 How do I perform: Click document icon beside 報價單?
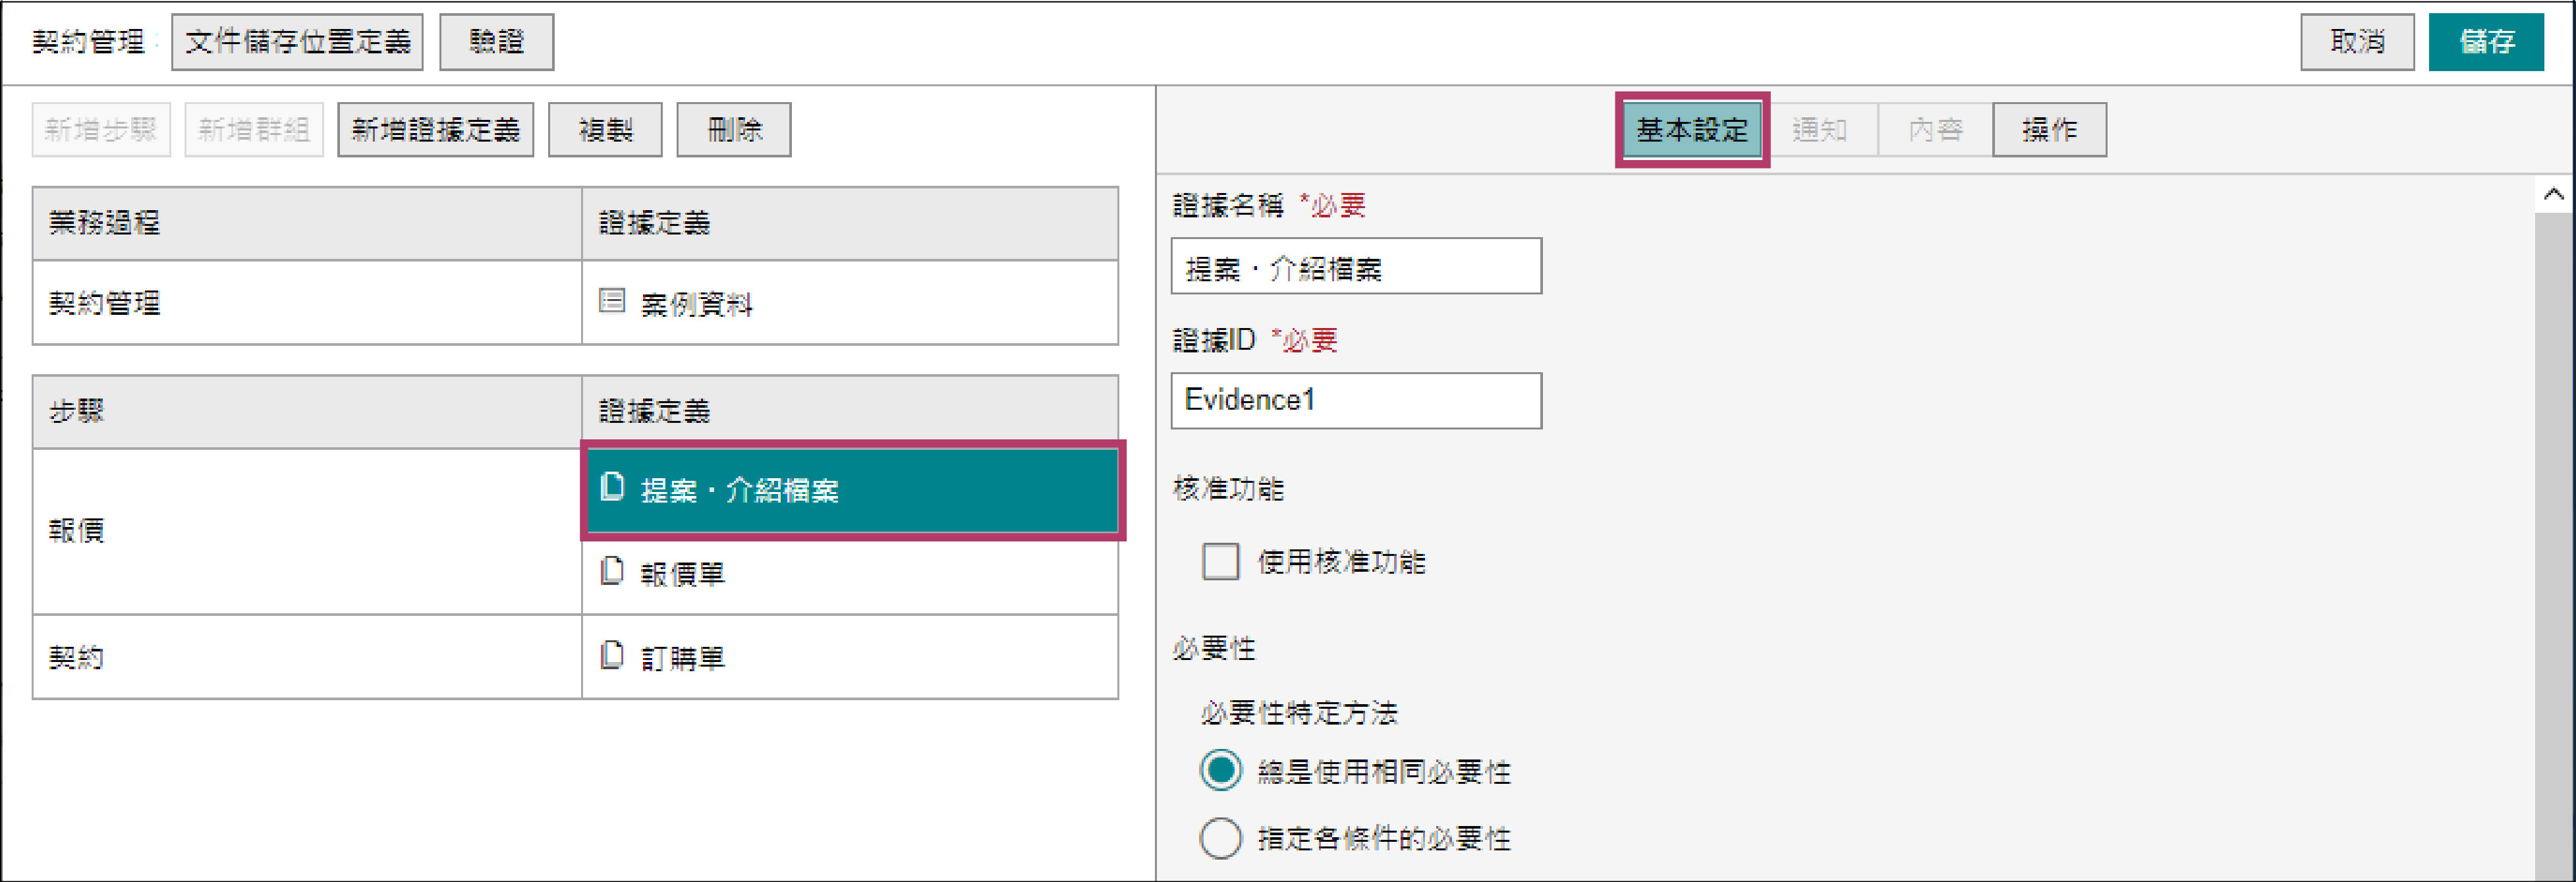tap(612, 571)
